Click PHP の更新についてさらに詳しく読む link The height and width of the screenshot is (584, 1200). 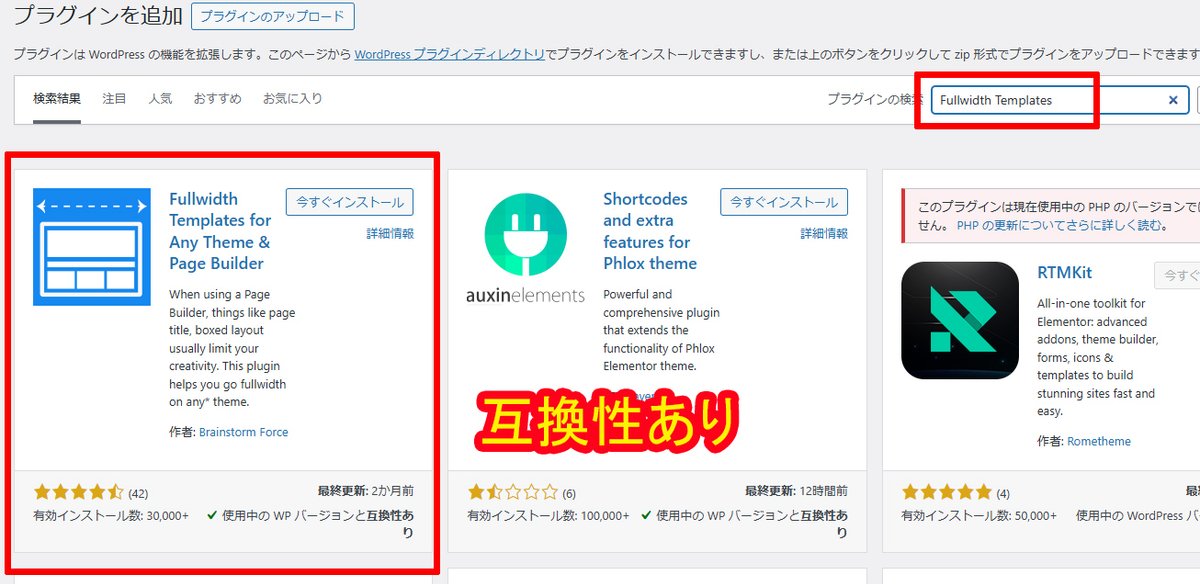[x=1062, y=226]
